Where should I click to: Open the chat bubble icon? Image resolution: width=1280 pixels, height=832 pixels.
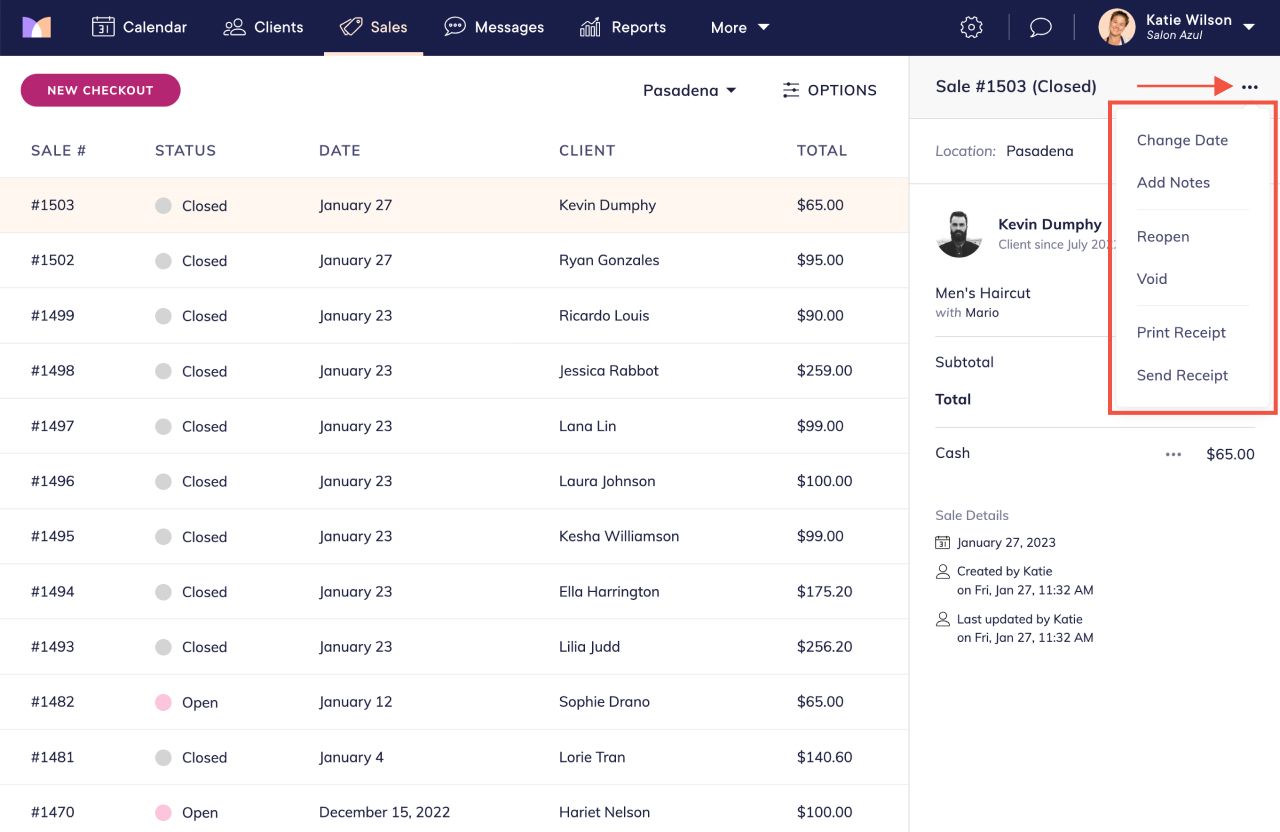1040,27
